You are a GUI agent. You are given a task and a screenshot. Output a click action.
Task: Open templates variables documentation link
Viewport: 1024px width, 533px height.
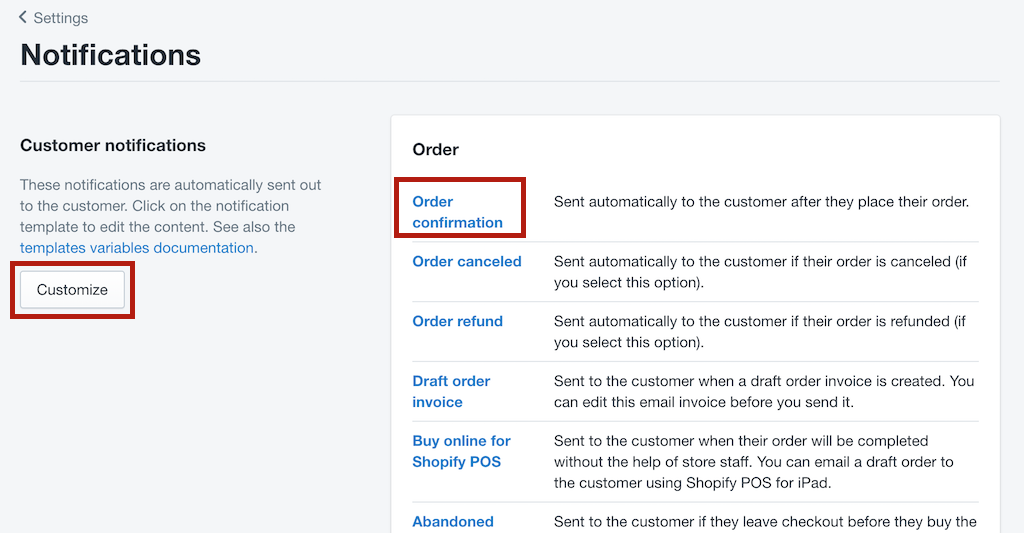(x=136, y=248)
